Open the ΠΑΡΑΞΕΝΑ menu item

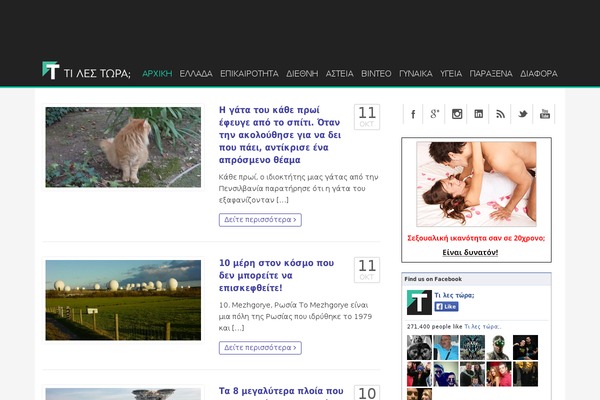(x=491, y=73)
